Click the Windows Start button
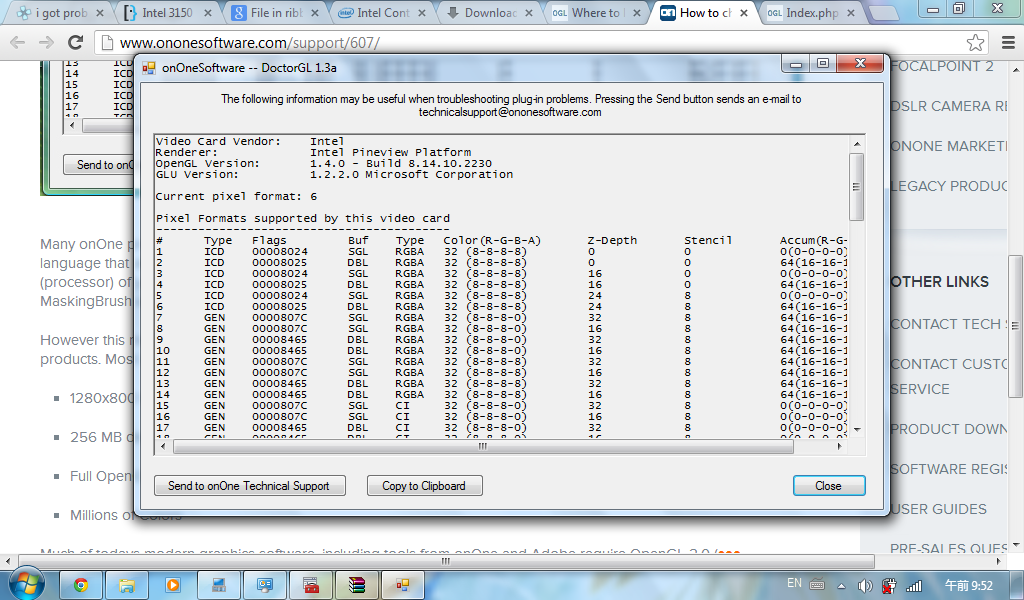 24,583
